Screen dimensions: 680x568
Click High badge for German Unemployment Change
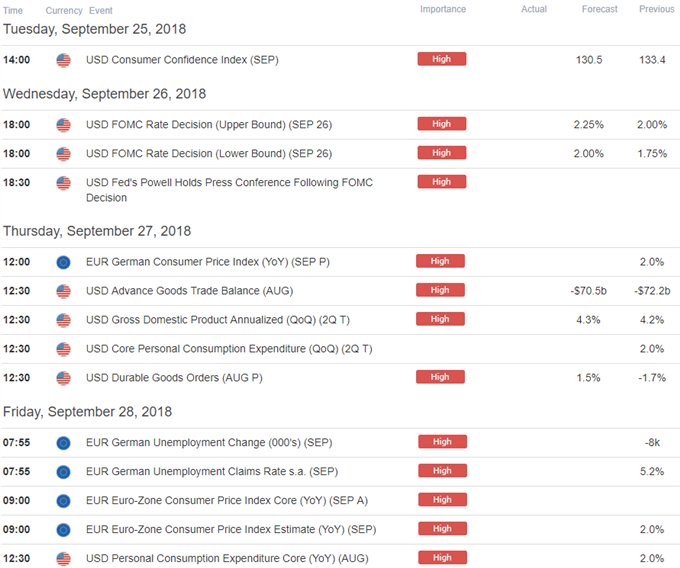pos(443,442)
